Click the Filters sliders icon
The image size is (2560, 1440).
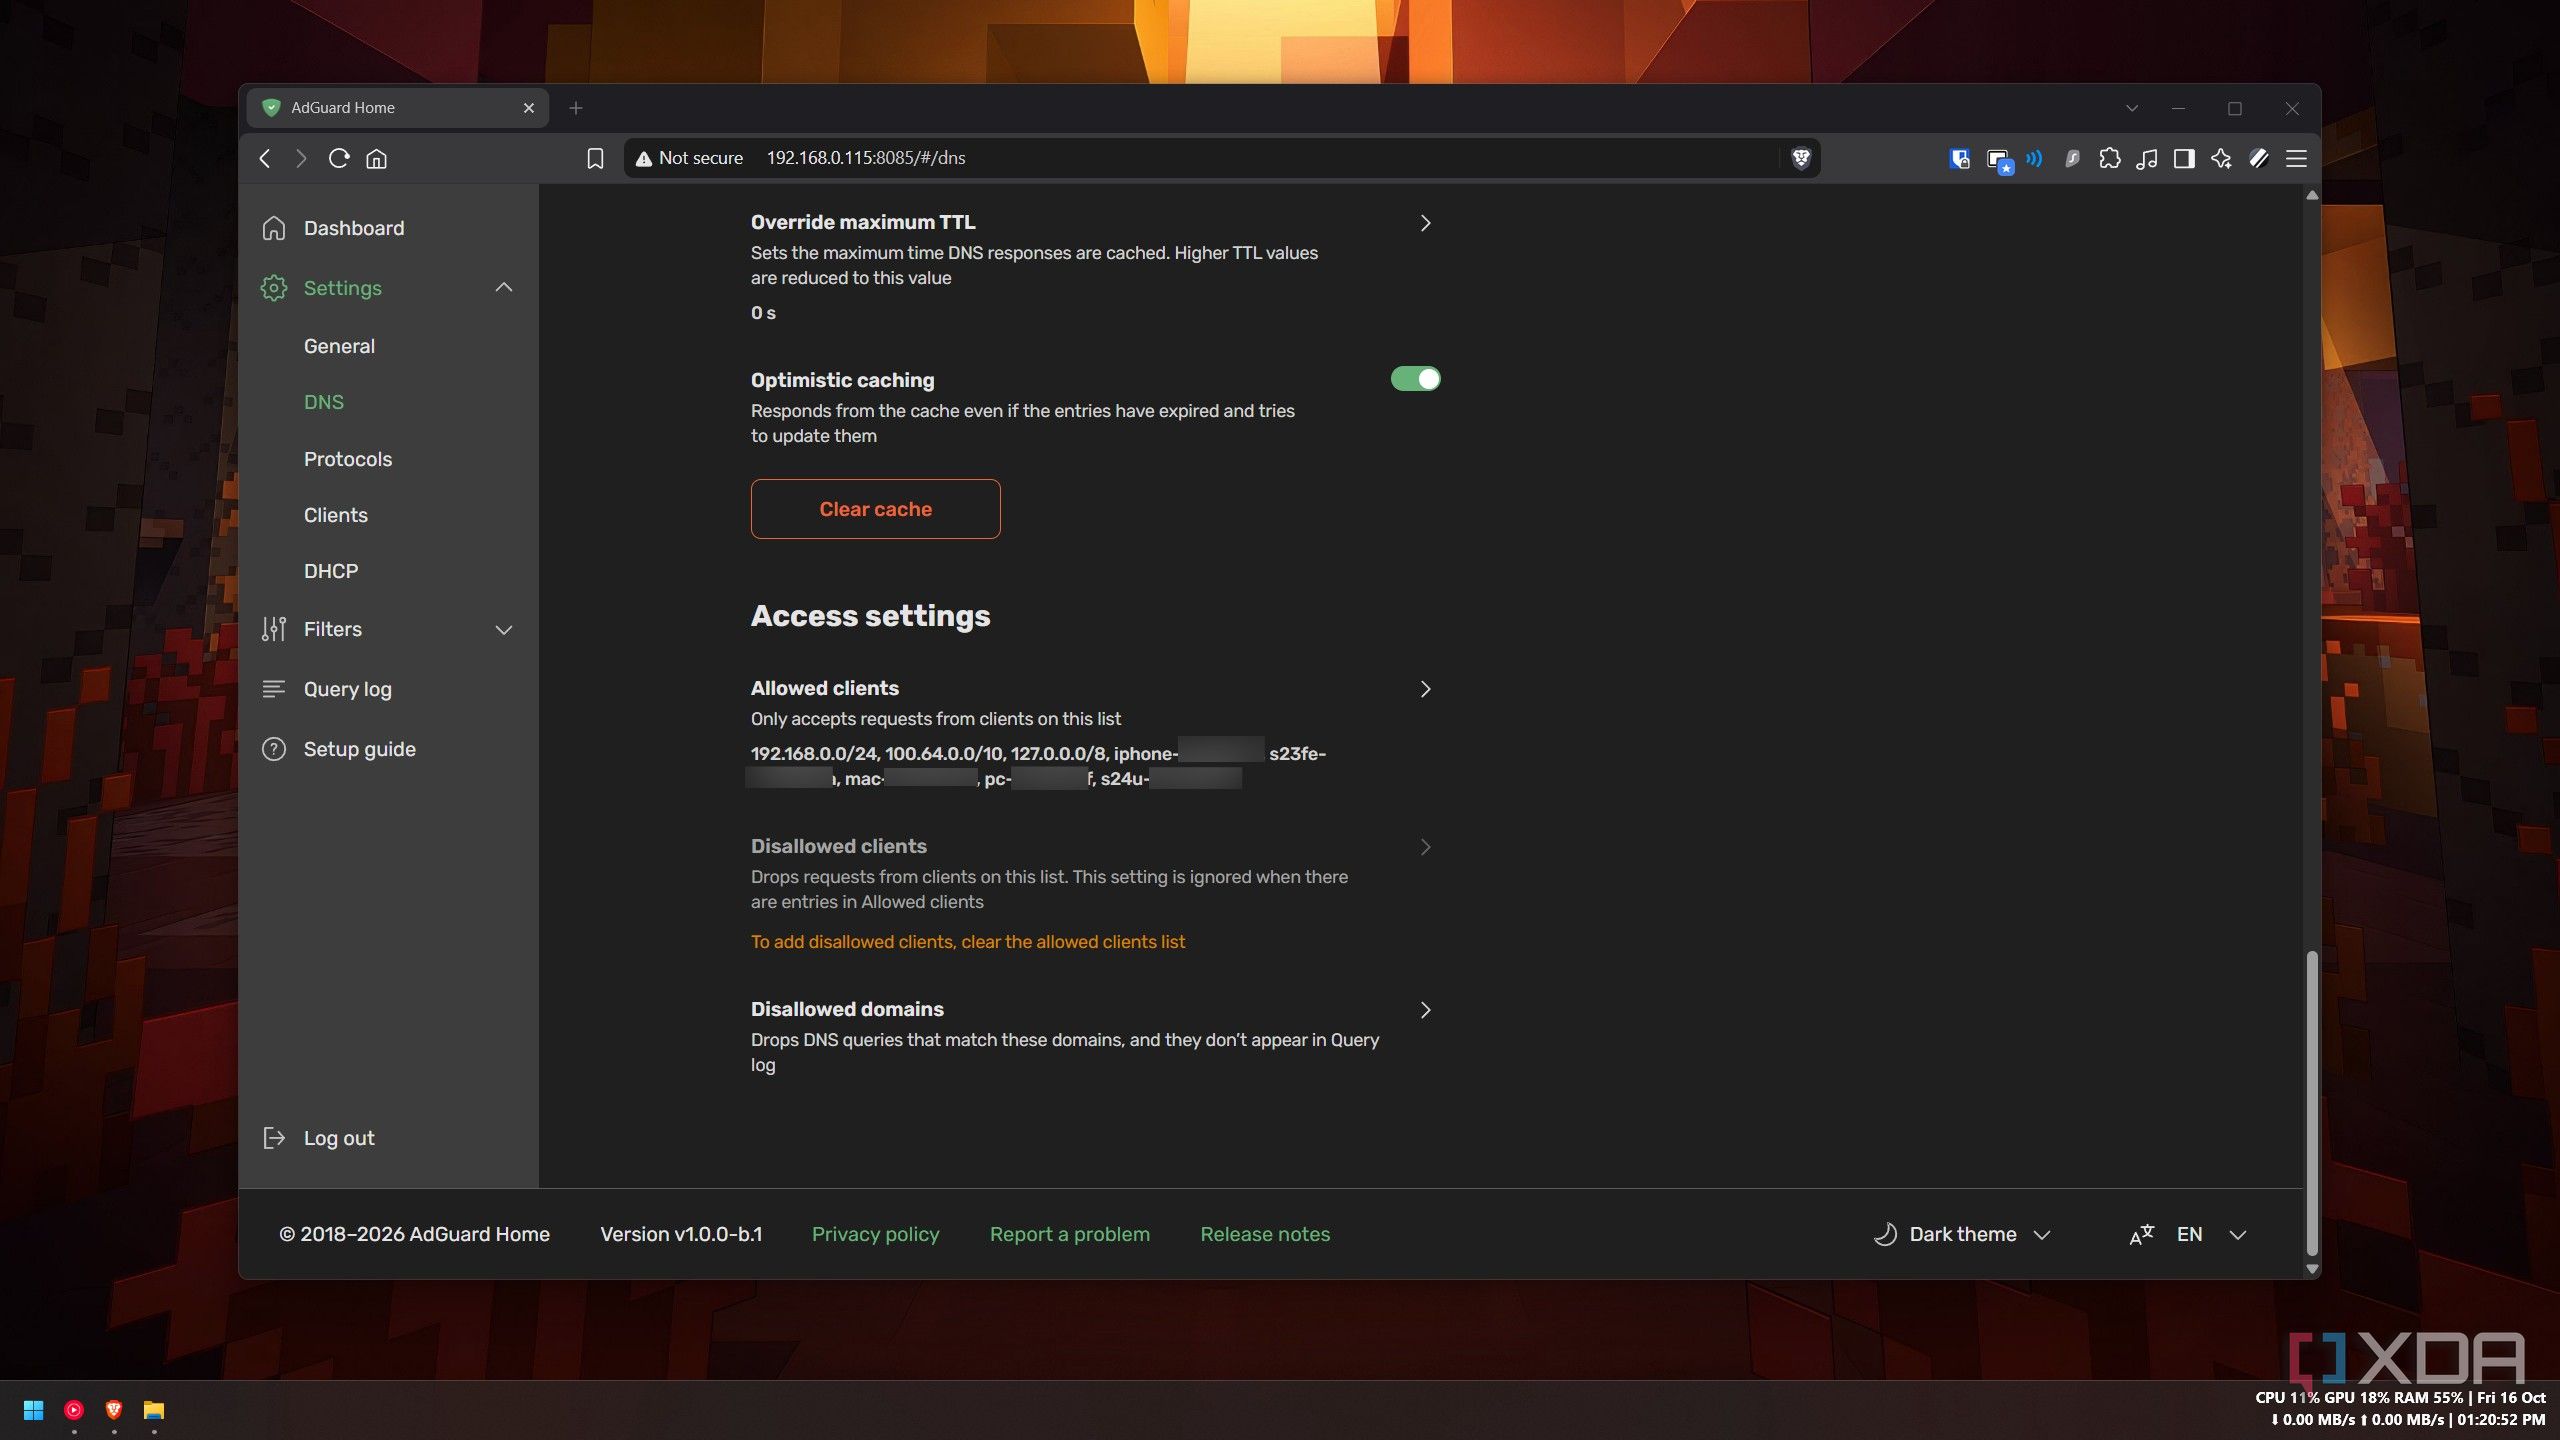(x=274, y=629)
